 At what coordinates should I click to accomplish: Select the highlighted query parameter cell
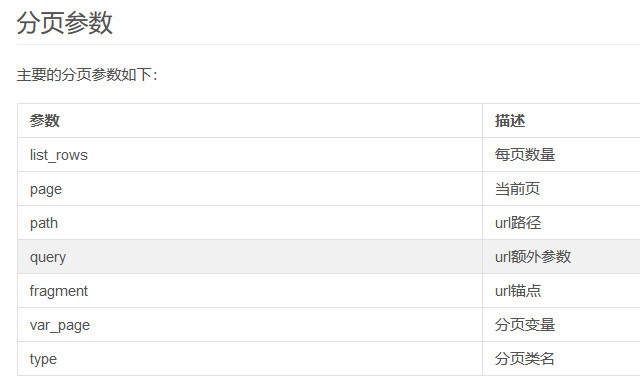point(250,257)
